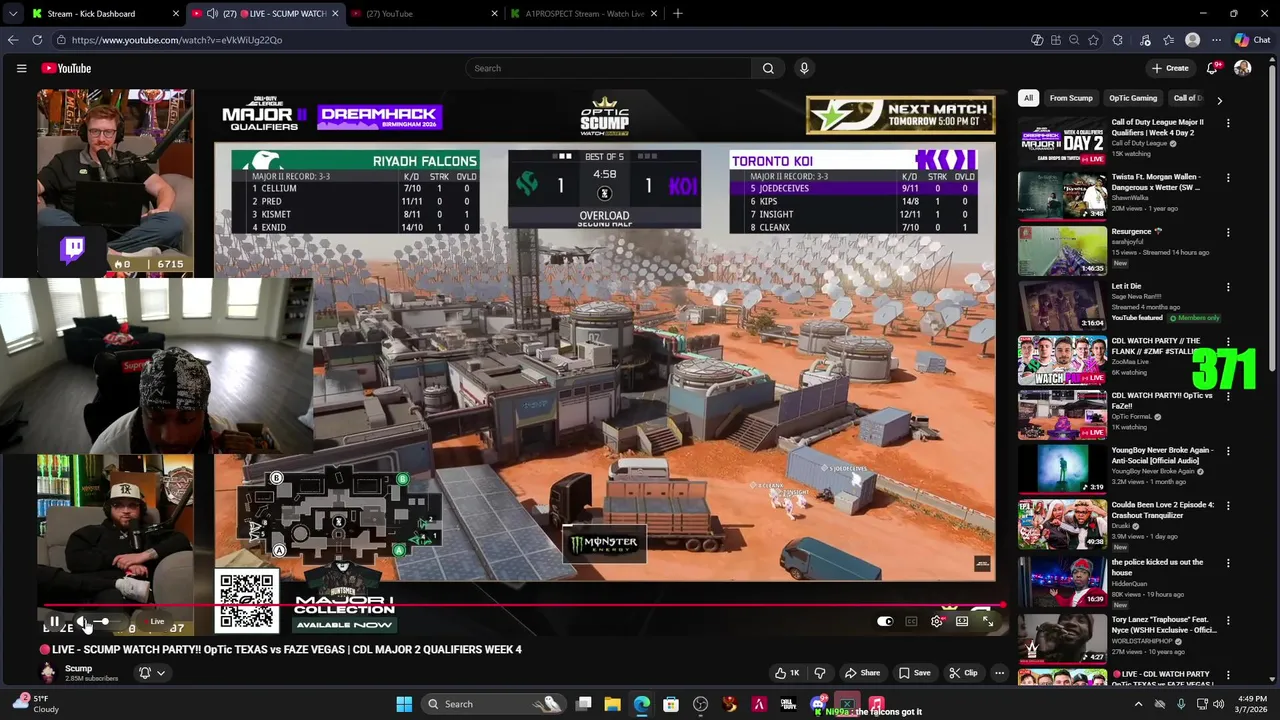Open the Scump channel avatar
Screen dimensions: 1280x720
[x=48, y=672]
